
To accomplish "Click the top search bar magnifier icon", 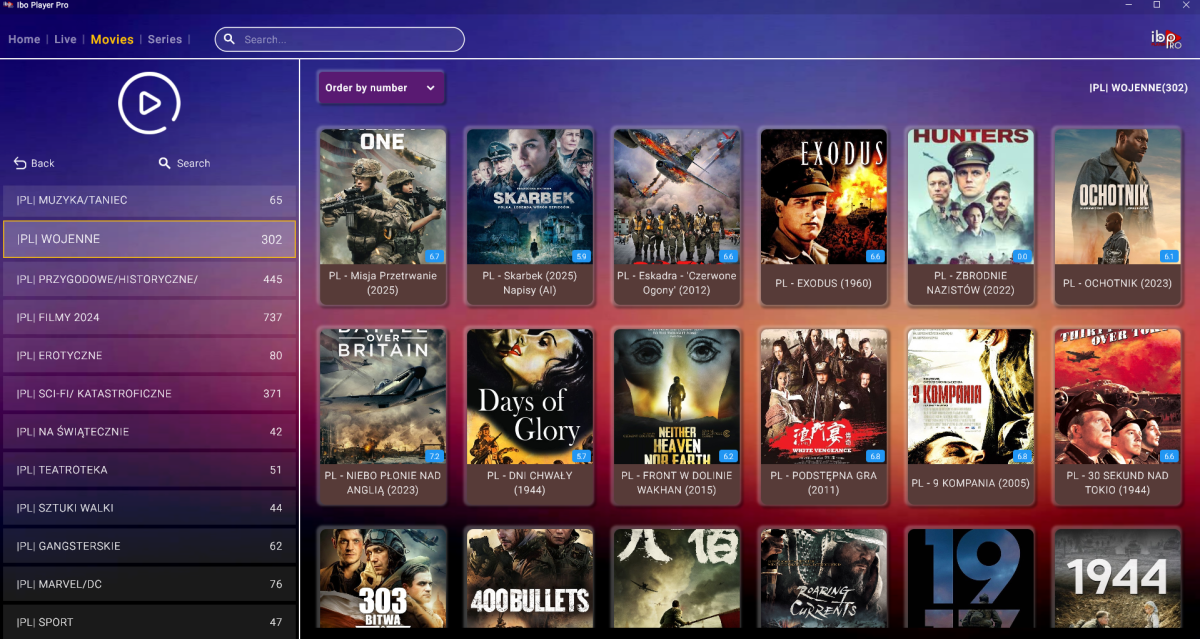I will click(229, 39).
